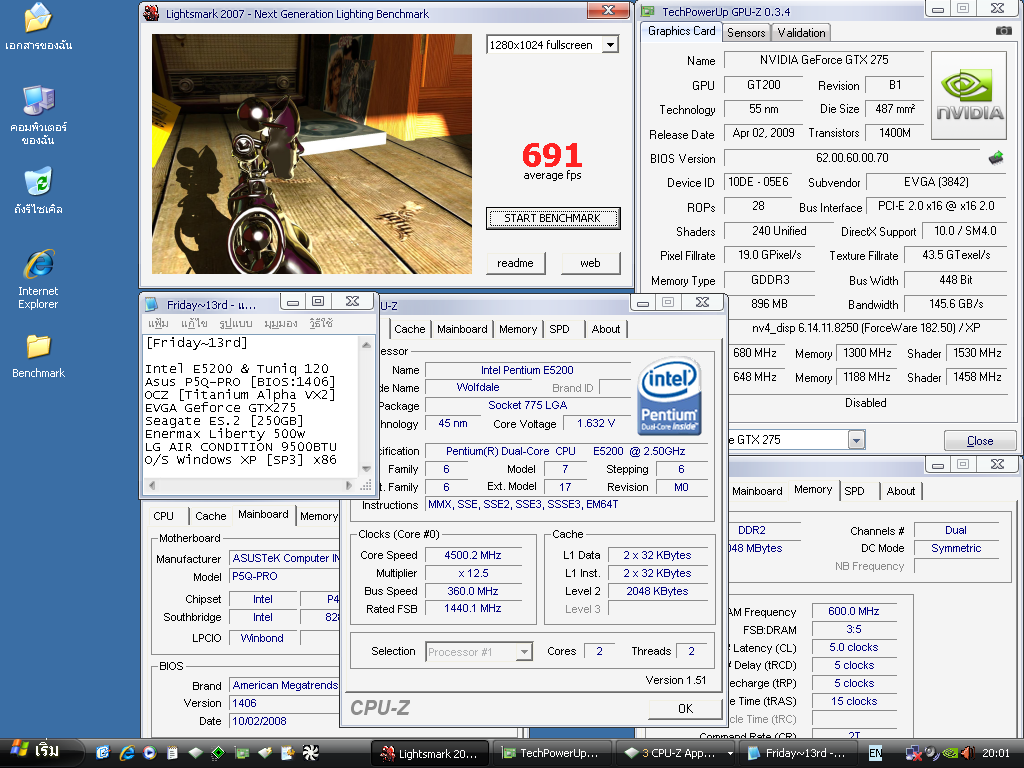Open Cache tab in Mainboard CPU-Z window
This screenshot has width=1024, height=768.
coord(210,516)
